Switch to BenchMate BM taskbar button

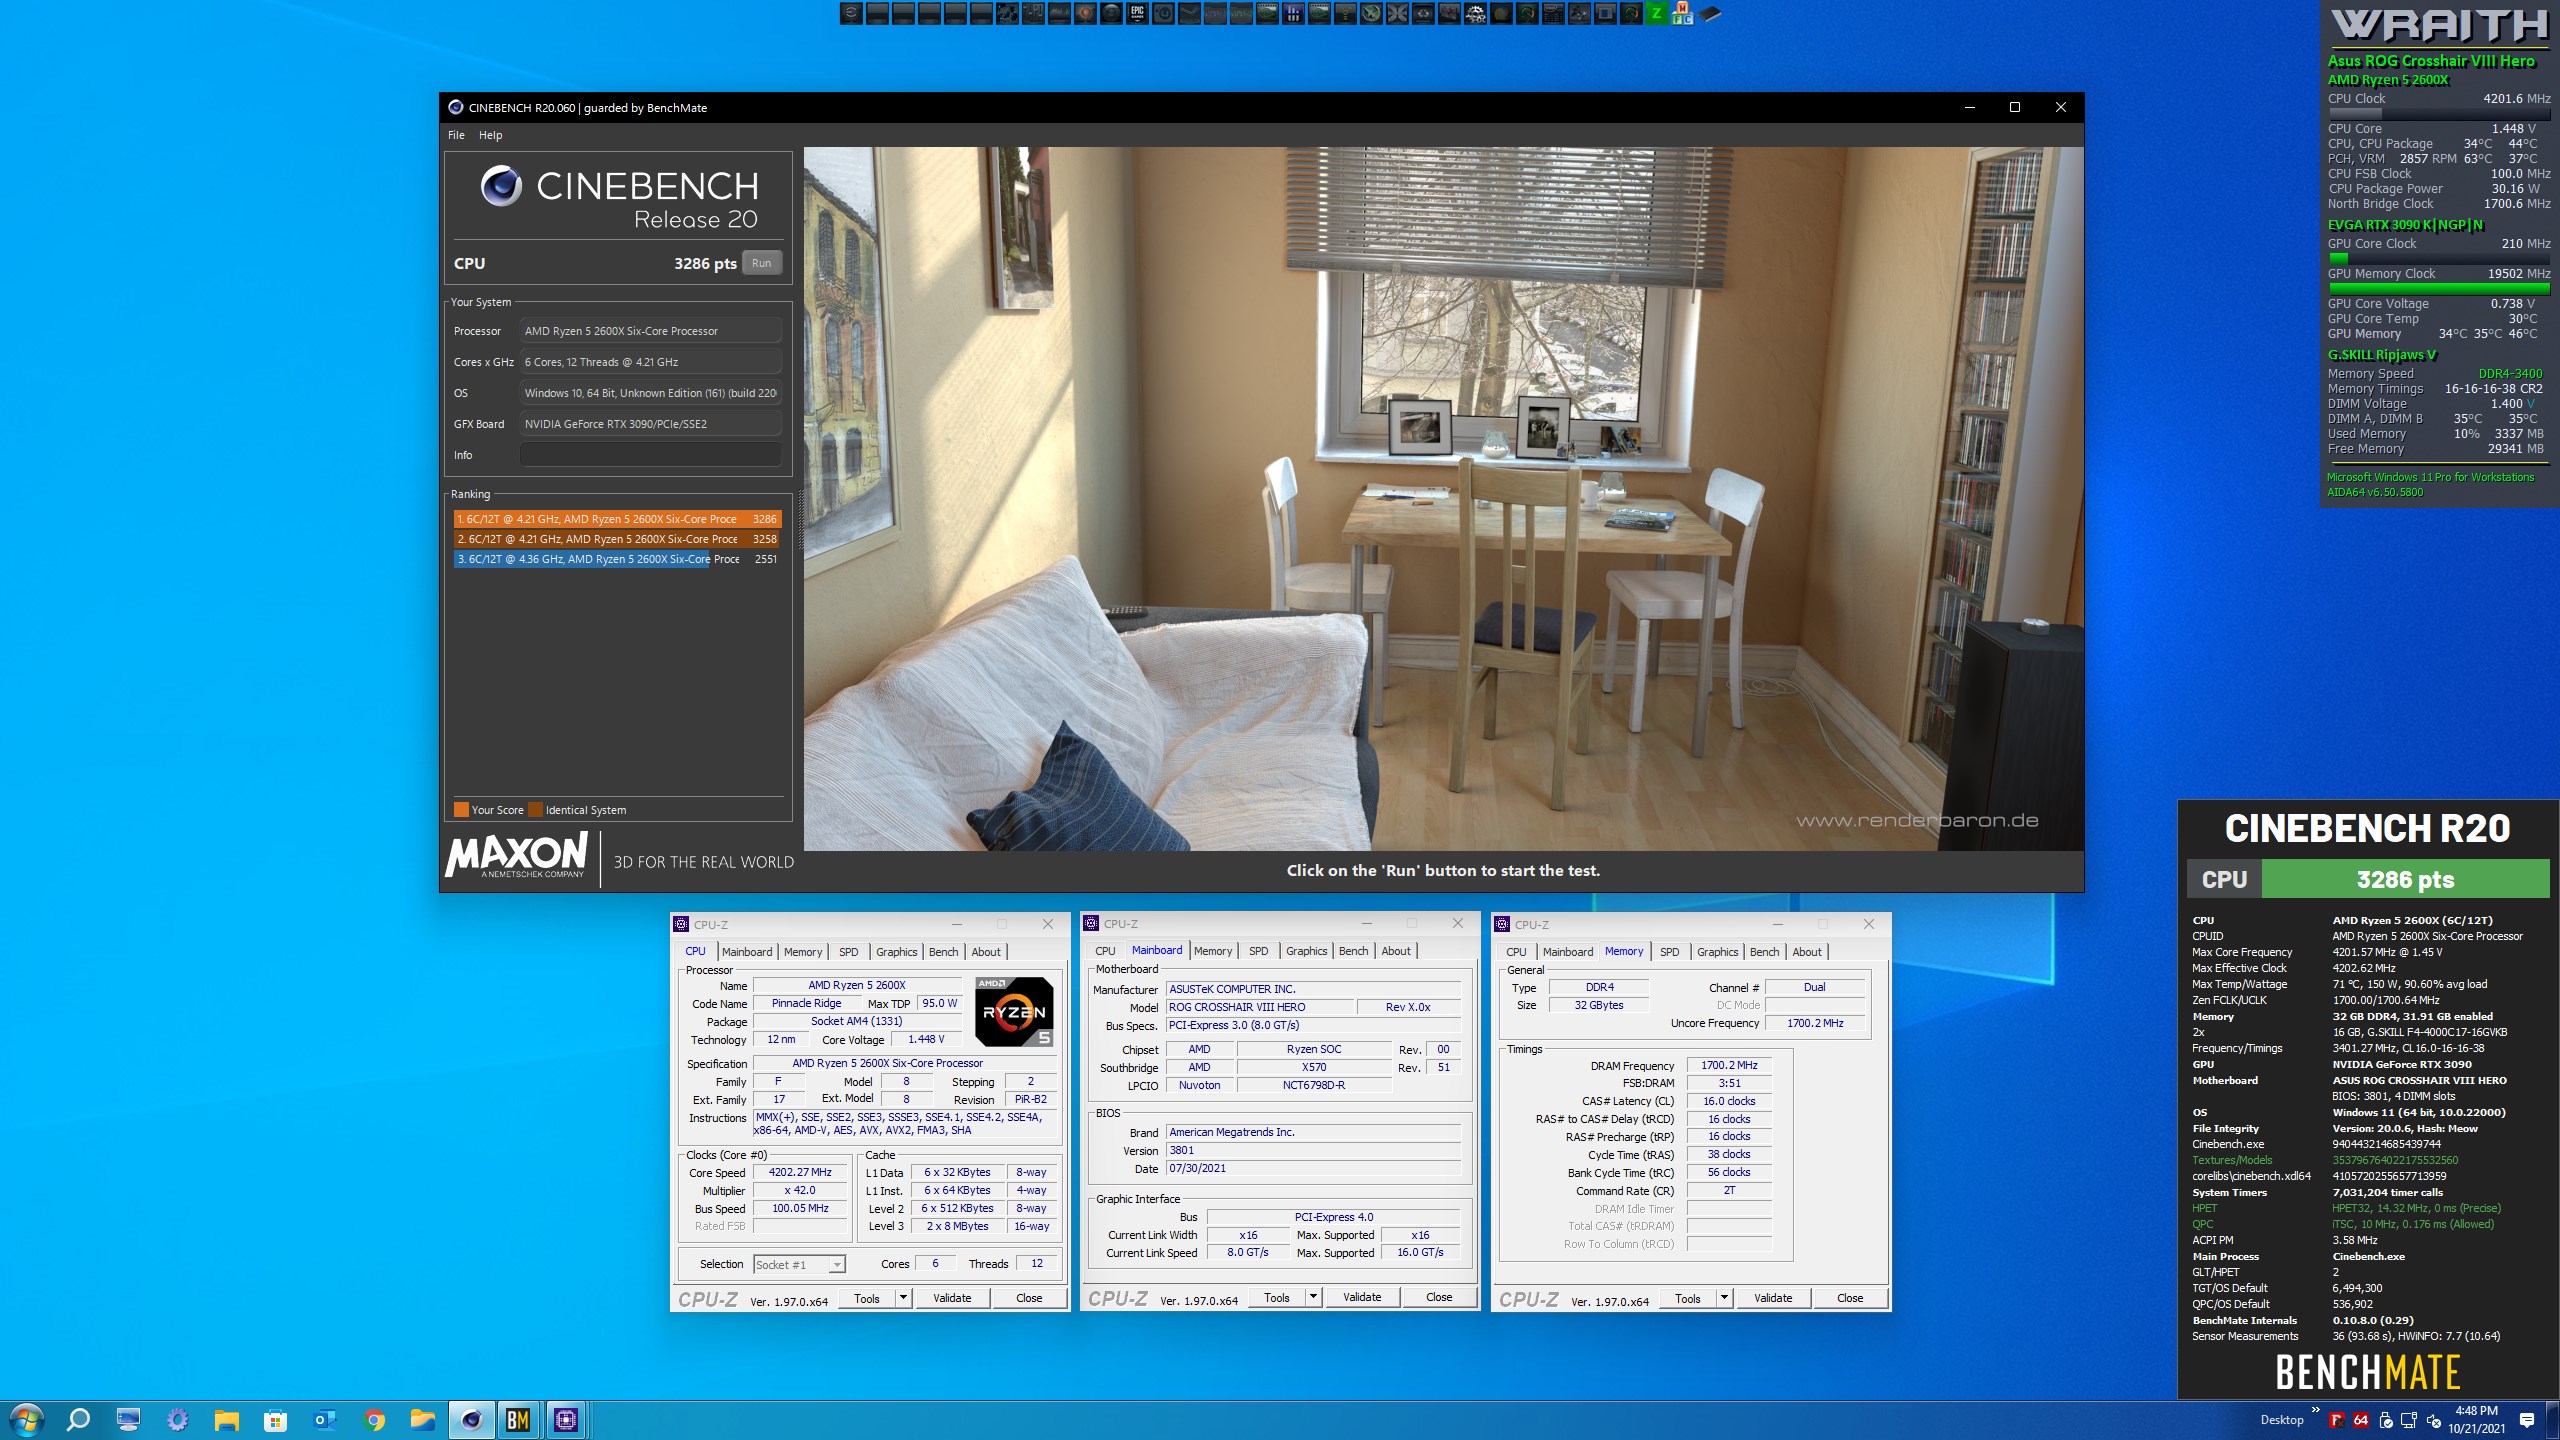coord(518,1420)
